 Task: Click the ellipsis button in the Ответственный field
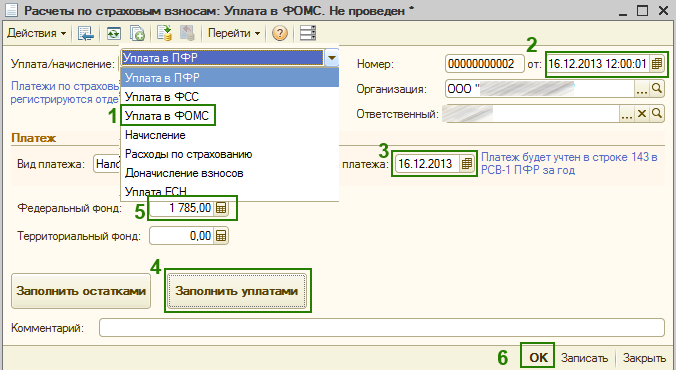pyautogui.click(x=626, y=114)
